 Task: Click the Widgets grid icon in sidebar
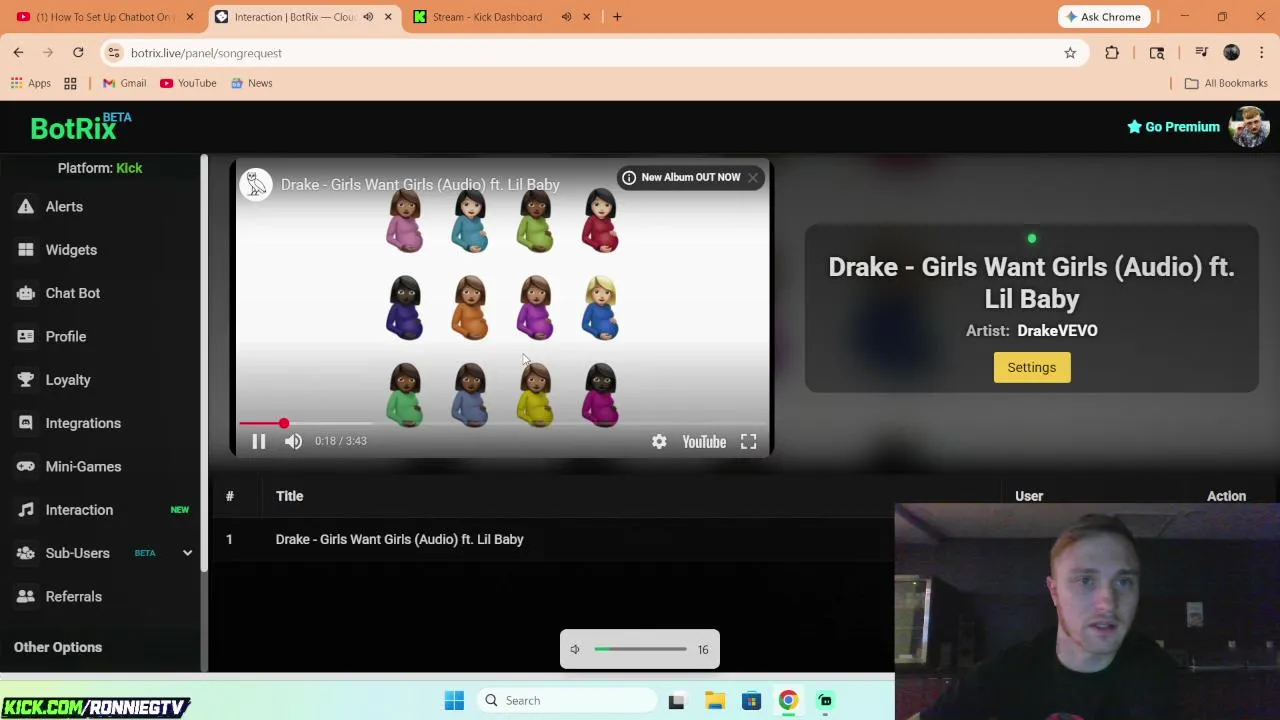25,250
